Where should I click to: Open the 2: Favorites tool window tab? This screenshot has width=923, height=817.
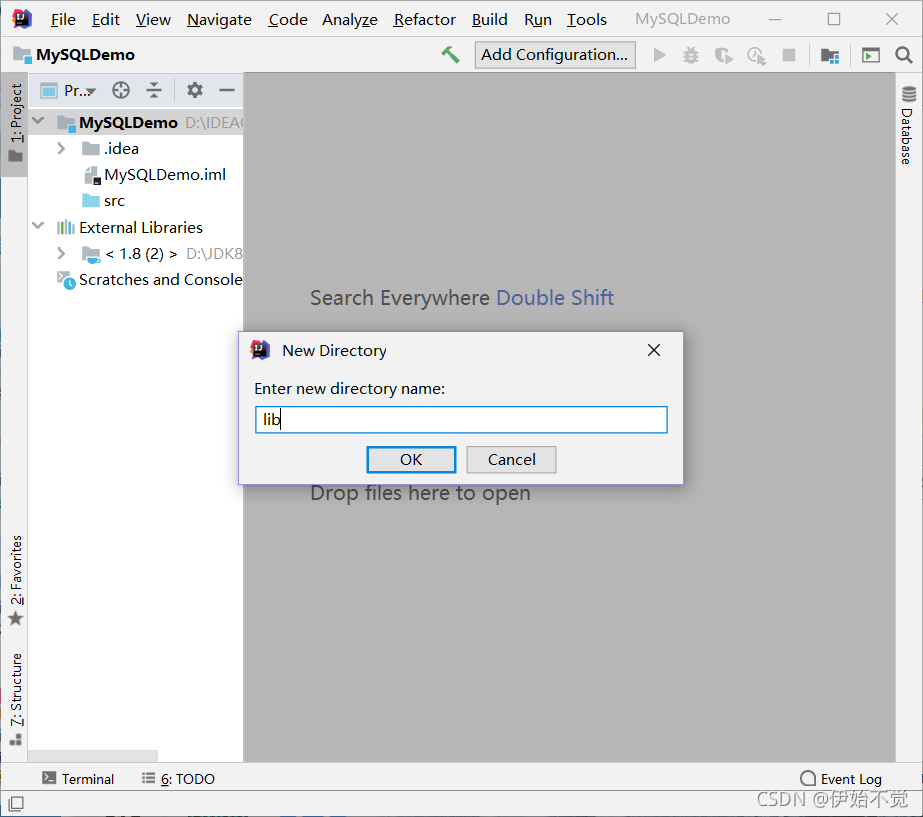point(16,580)
